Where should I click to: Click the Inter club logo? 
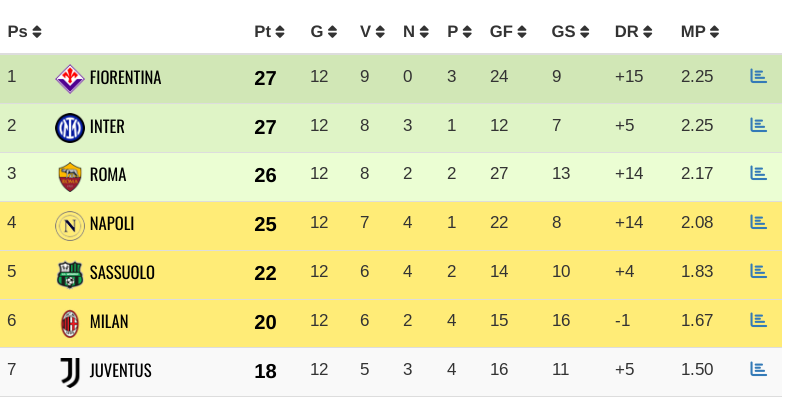point(70,128)
